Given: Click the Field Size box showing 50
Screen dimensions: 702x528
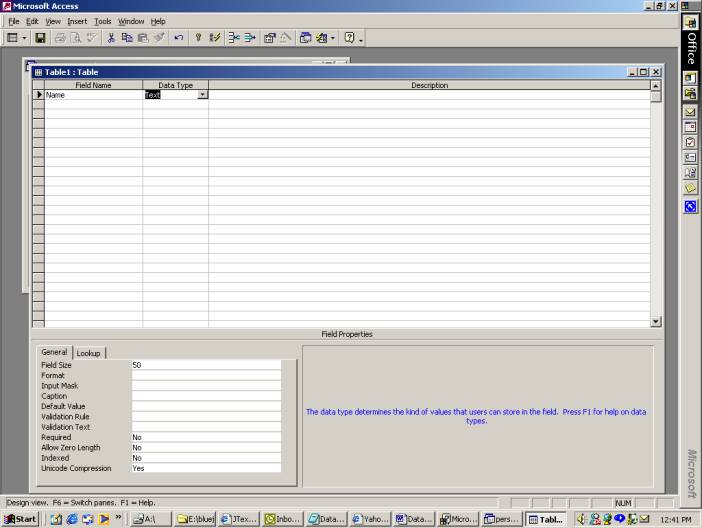Looking at the screenshot, I should (206, 365).
